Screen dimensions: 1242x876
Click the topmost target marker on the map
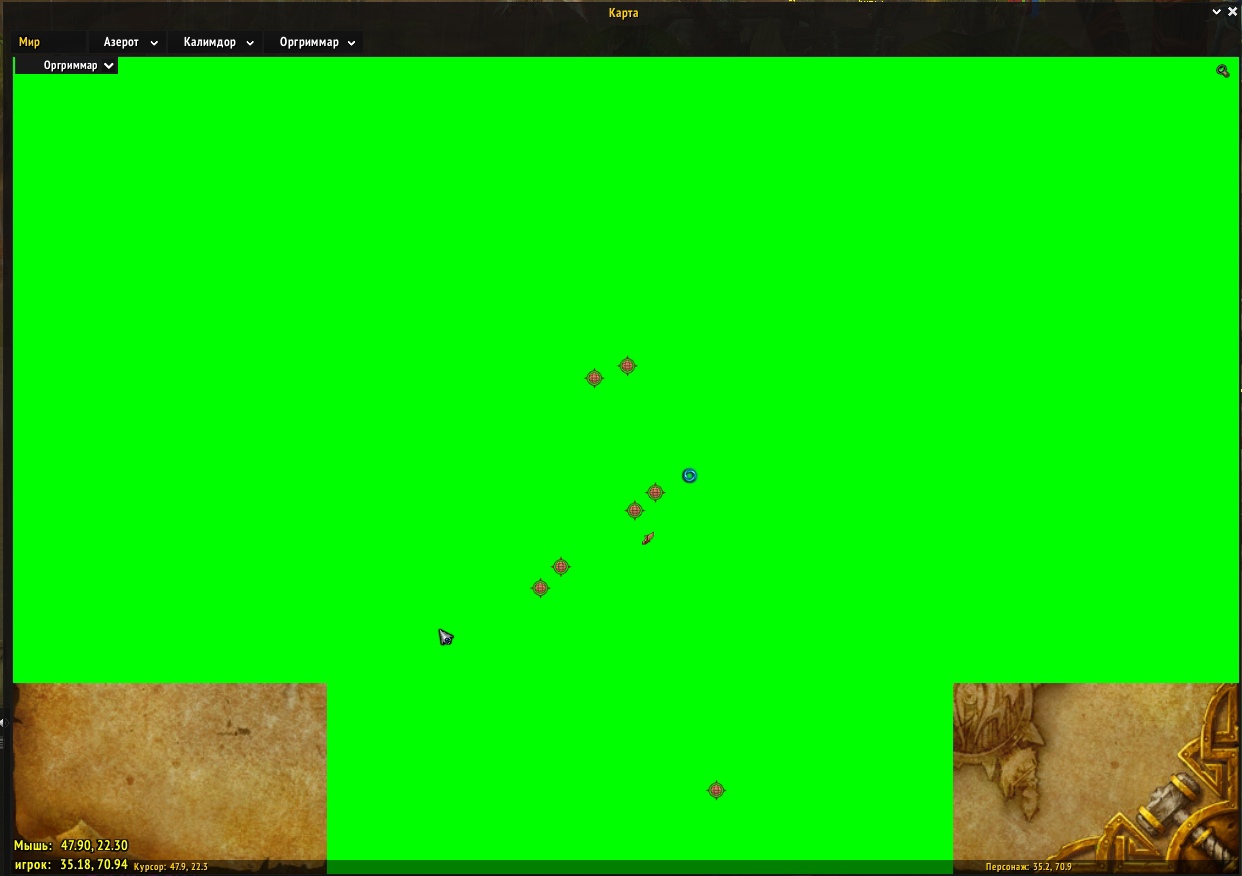(x=627, y=366)
